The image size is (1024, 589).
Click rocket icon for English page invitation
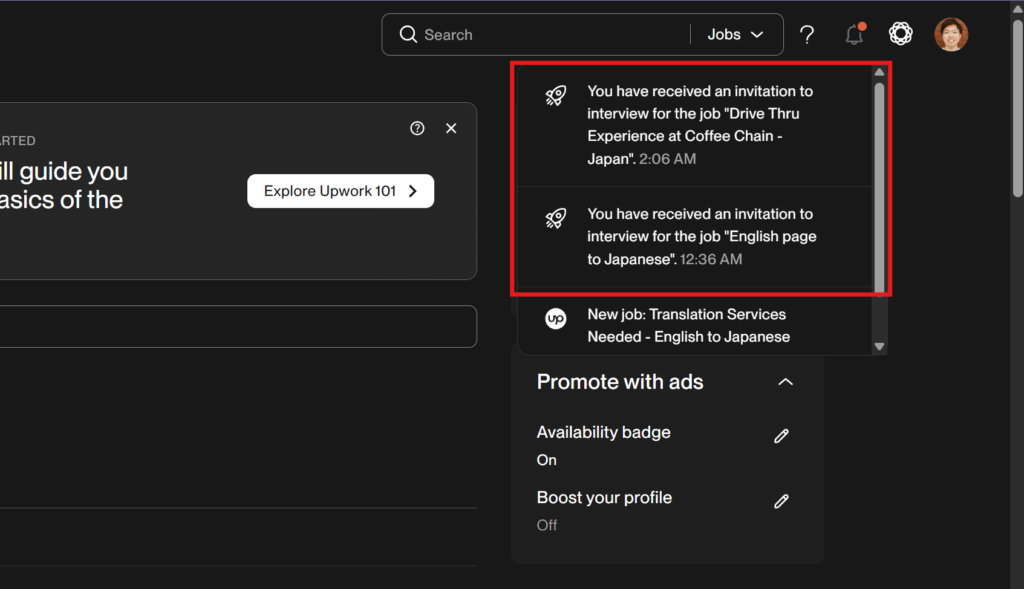(x=555, y=219)
